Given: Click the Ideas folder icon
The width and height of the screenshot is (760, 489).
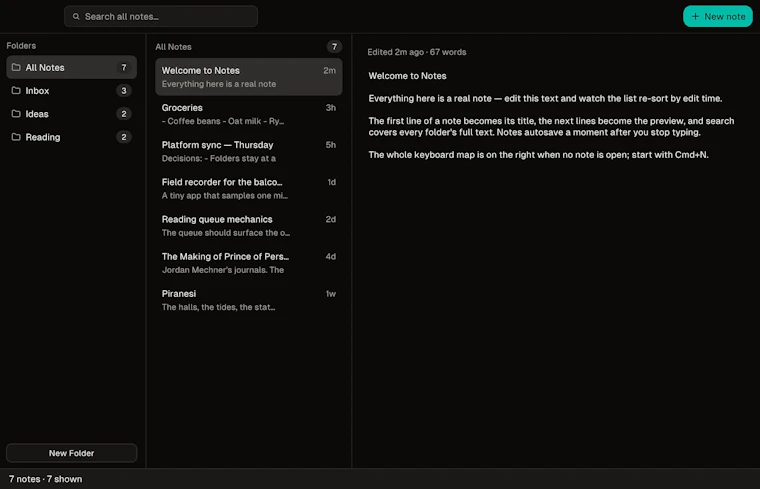Looking at the screenshot, I should (x=16, y=114).
